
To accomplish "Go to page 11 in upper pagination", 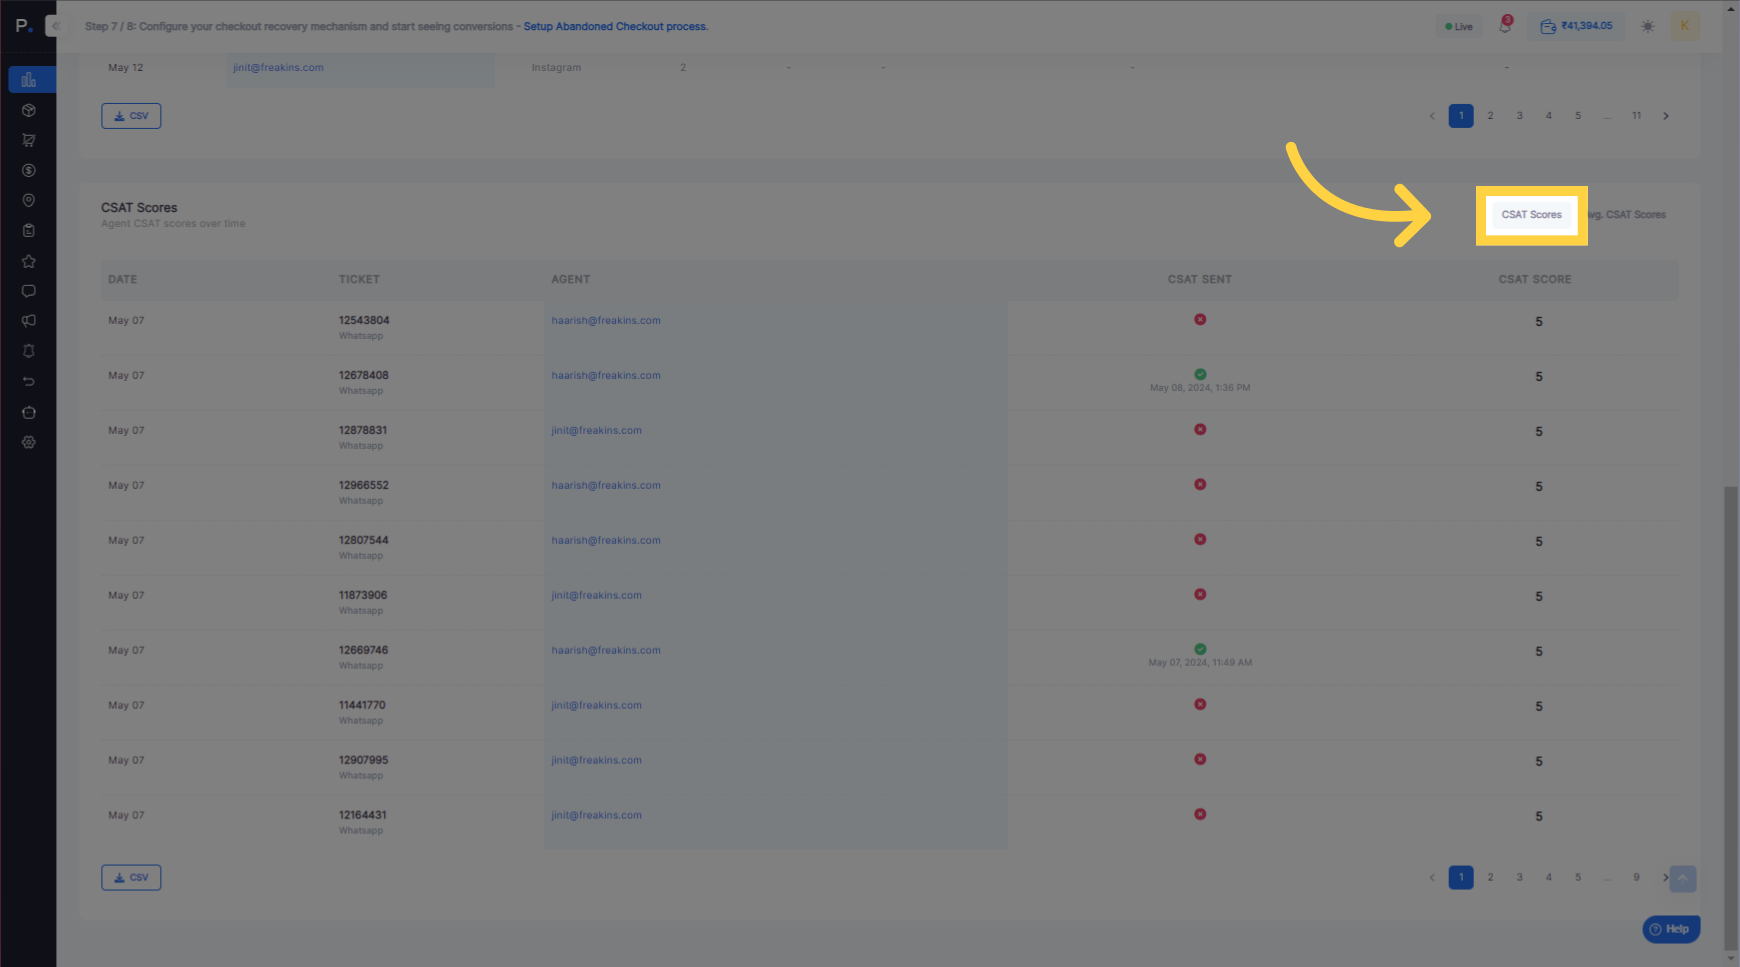I will pos(1637,116).
